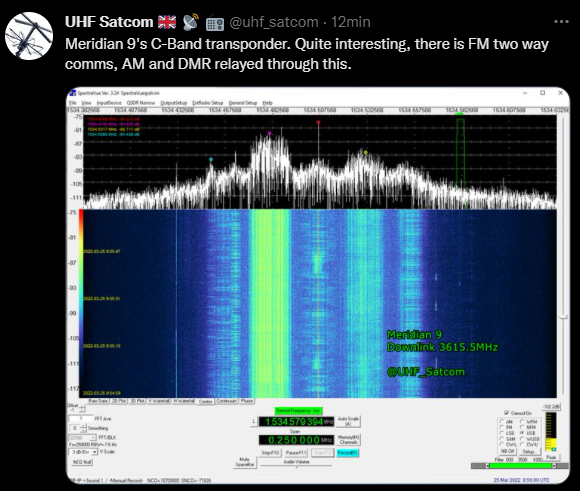Select the WUSB demodulation radio button

click(522, 439)
